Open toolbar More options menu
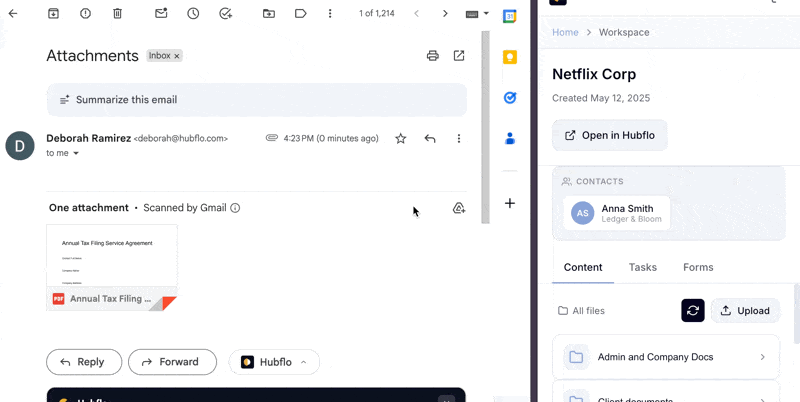Image resolution: width=800 pixels, height=402 pixels. [x=331, y=14]
